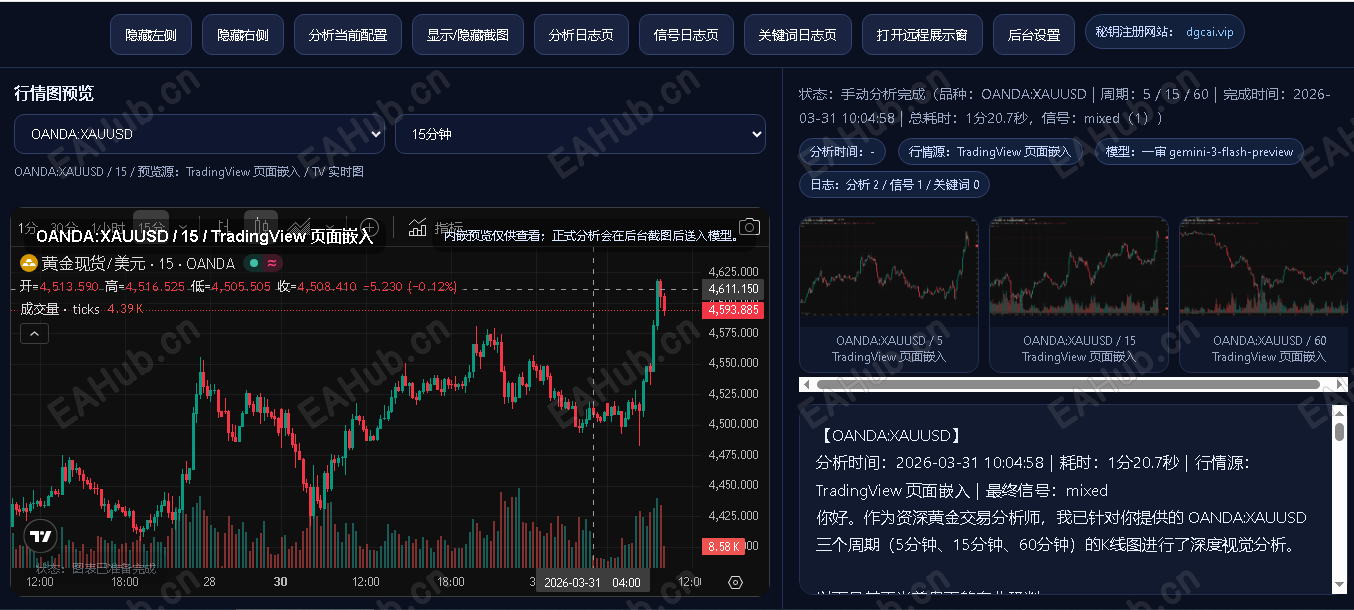The width and height of the screenshot is (1354, 610).
Task: Open the OANDA:XAUUSD / 15 screenshot thumbnail
Action: [x=1079, y=295]
